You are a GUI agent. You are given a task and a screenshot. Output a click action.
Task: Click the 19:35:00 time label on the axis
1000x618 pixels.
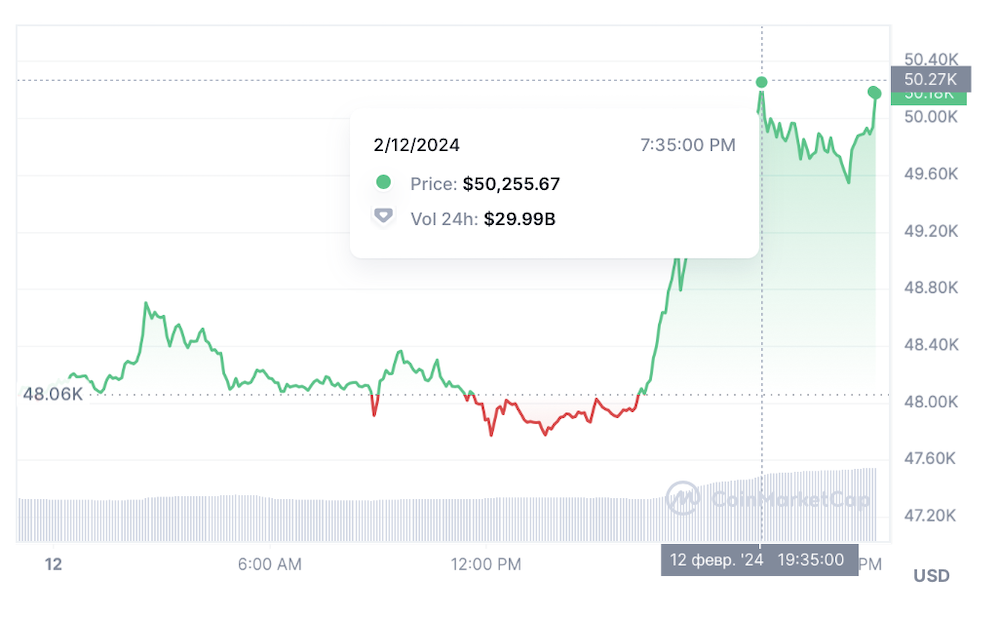(811, 560)
